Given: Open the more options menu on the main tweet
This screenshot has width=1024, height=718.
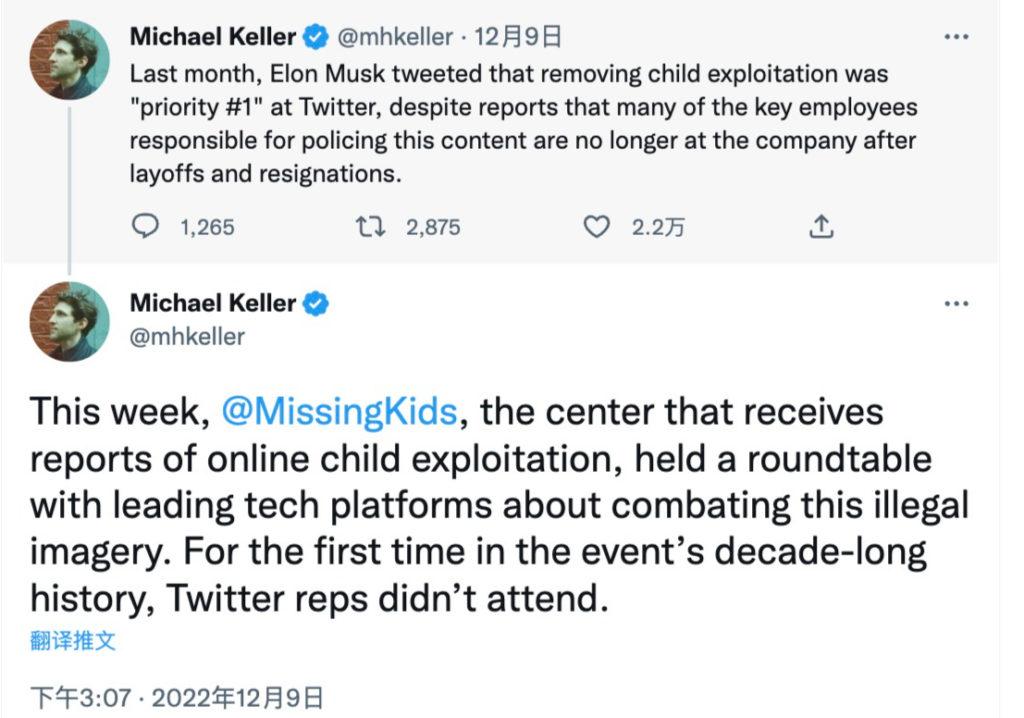Looking at the screenshot, I should pyautogui.click(x=956, y=304).
